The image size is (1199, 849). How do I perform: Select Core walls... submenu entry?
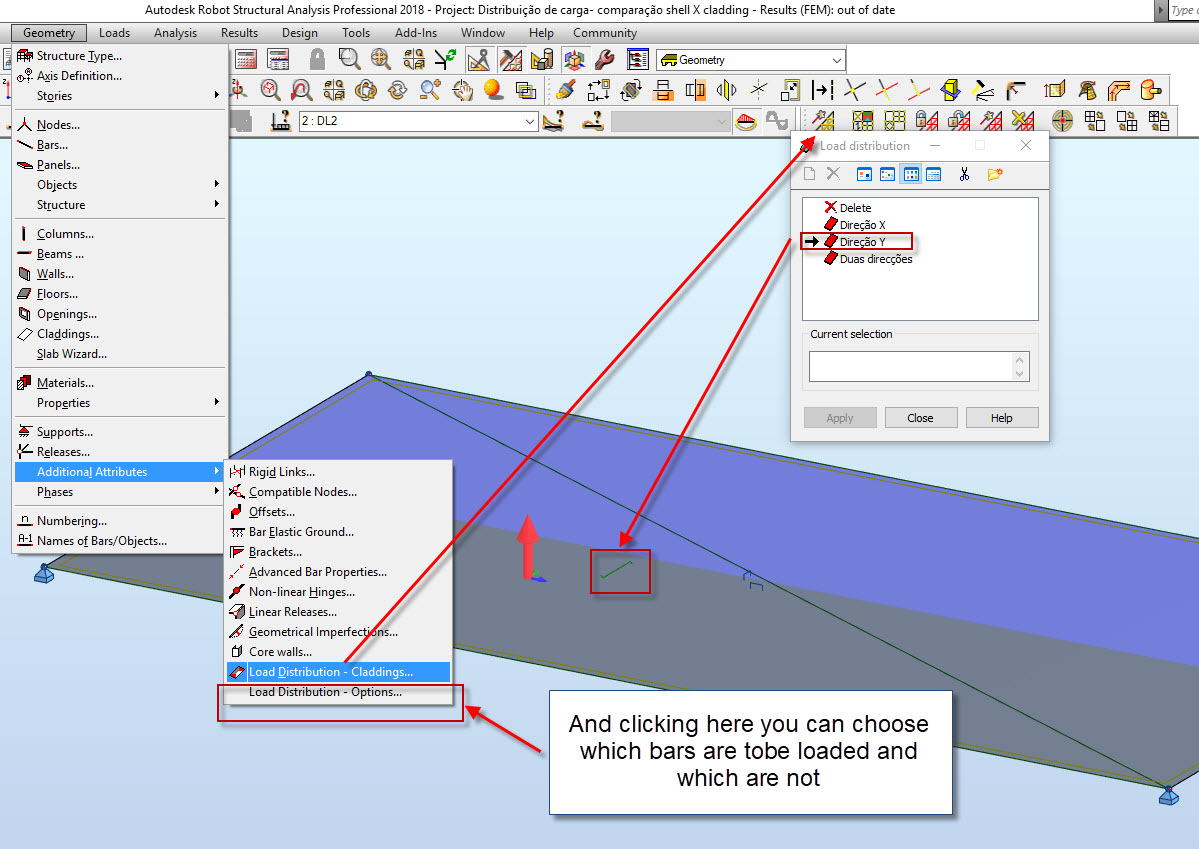(x=337, y=652)
